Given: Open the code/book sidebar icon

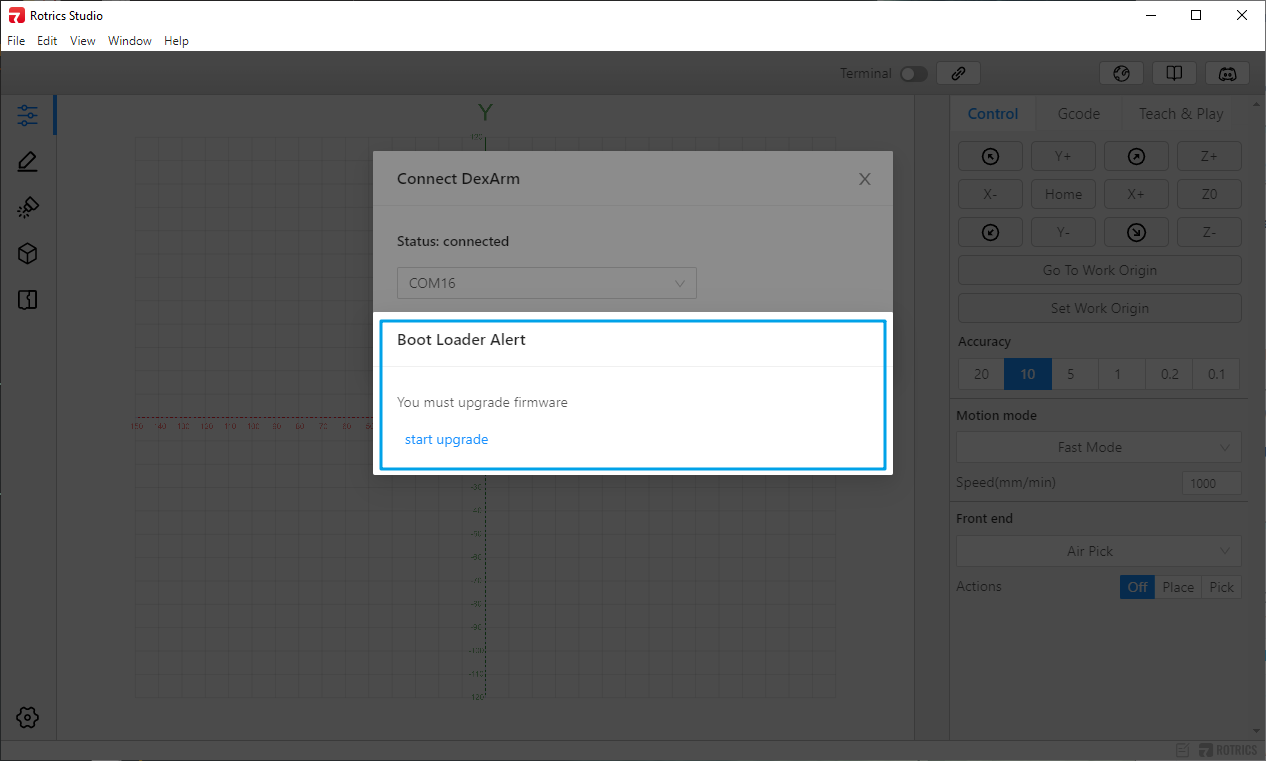Looking at the screenshot, I should 28,300.
